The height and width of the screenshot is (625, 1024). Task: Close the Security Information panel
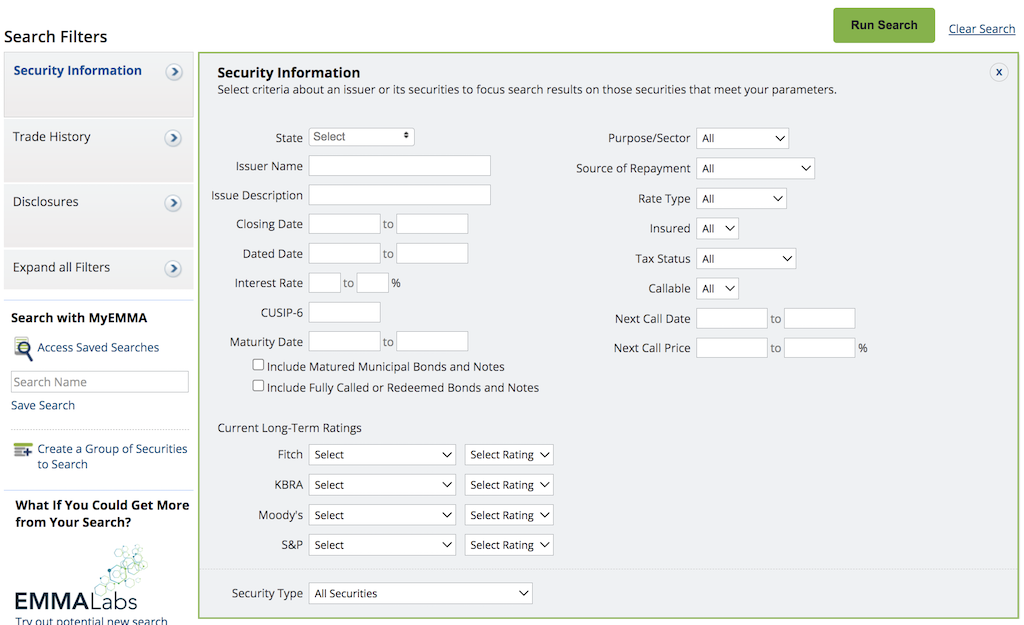[x=998, y=71]
